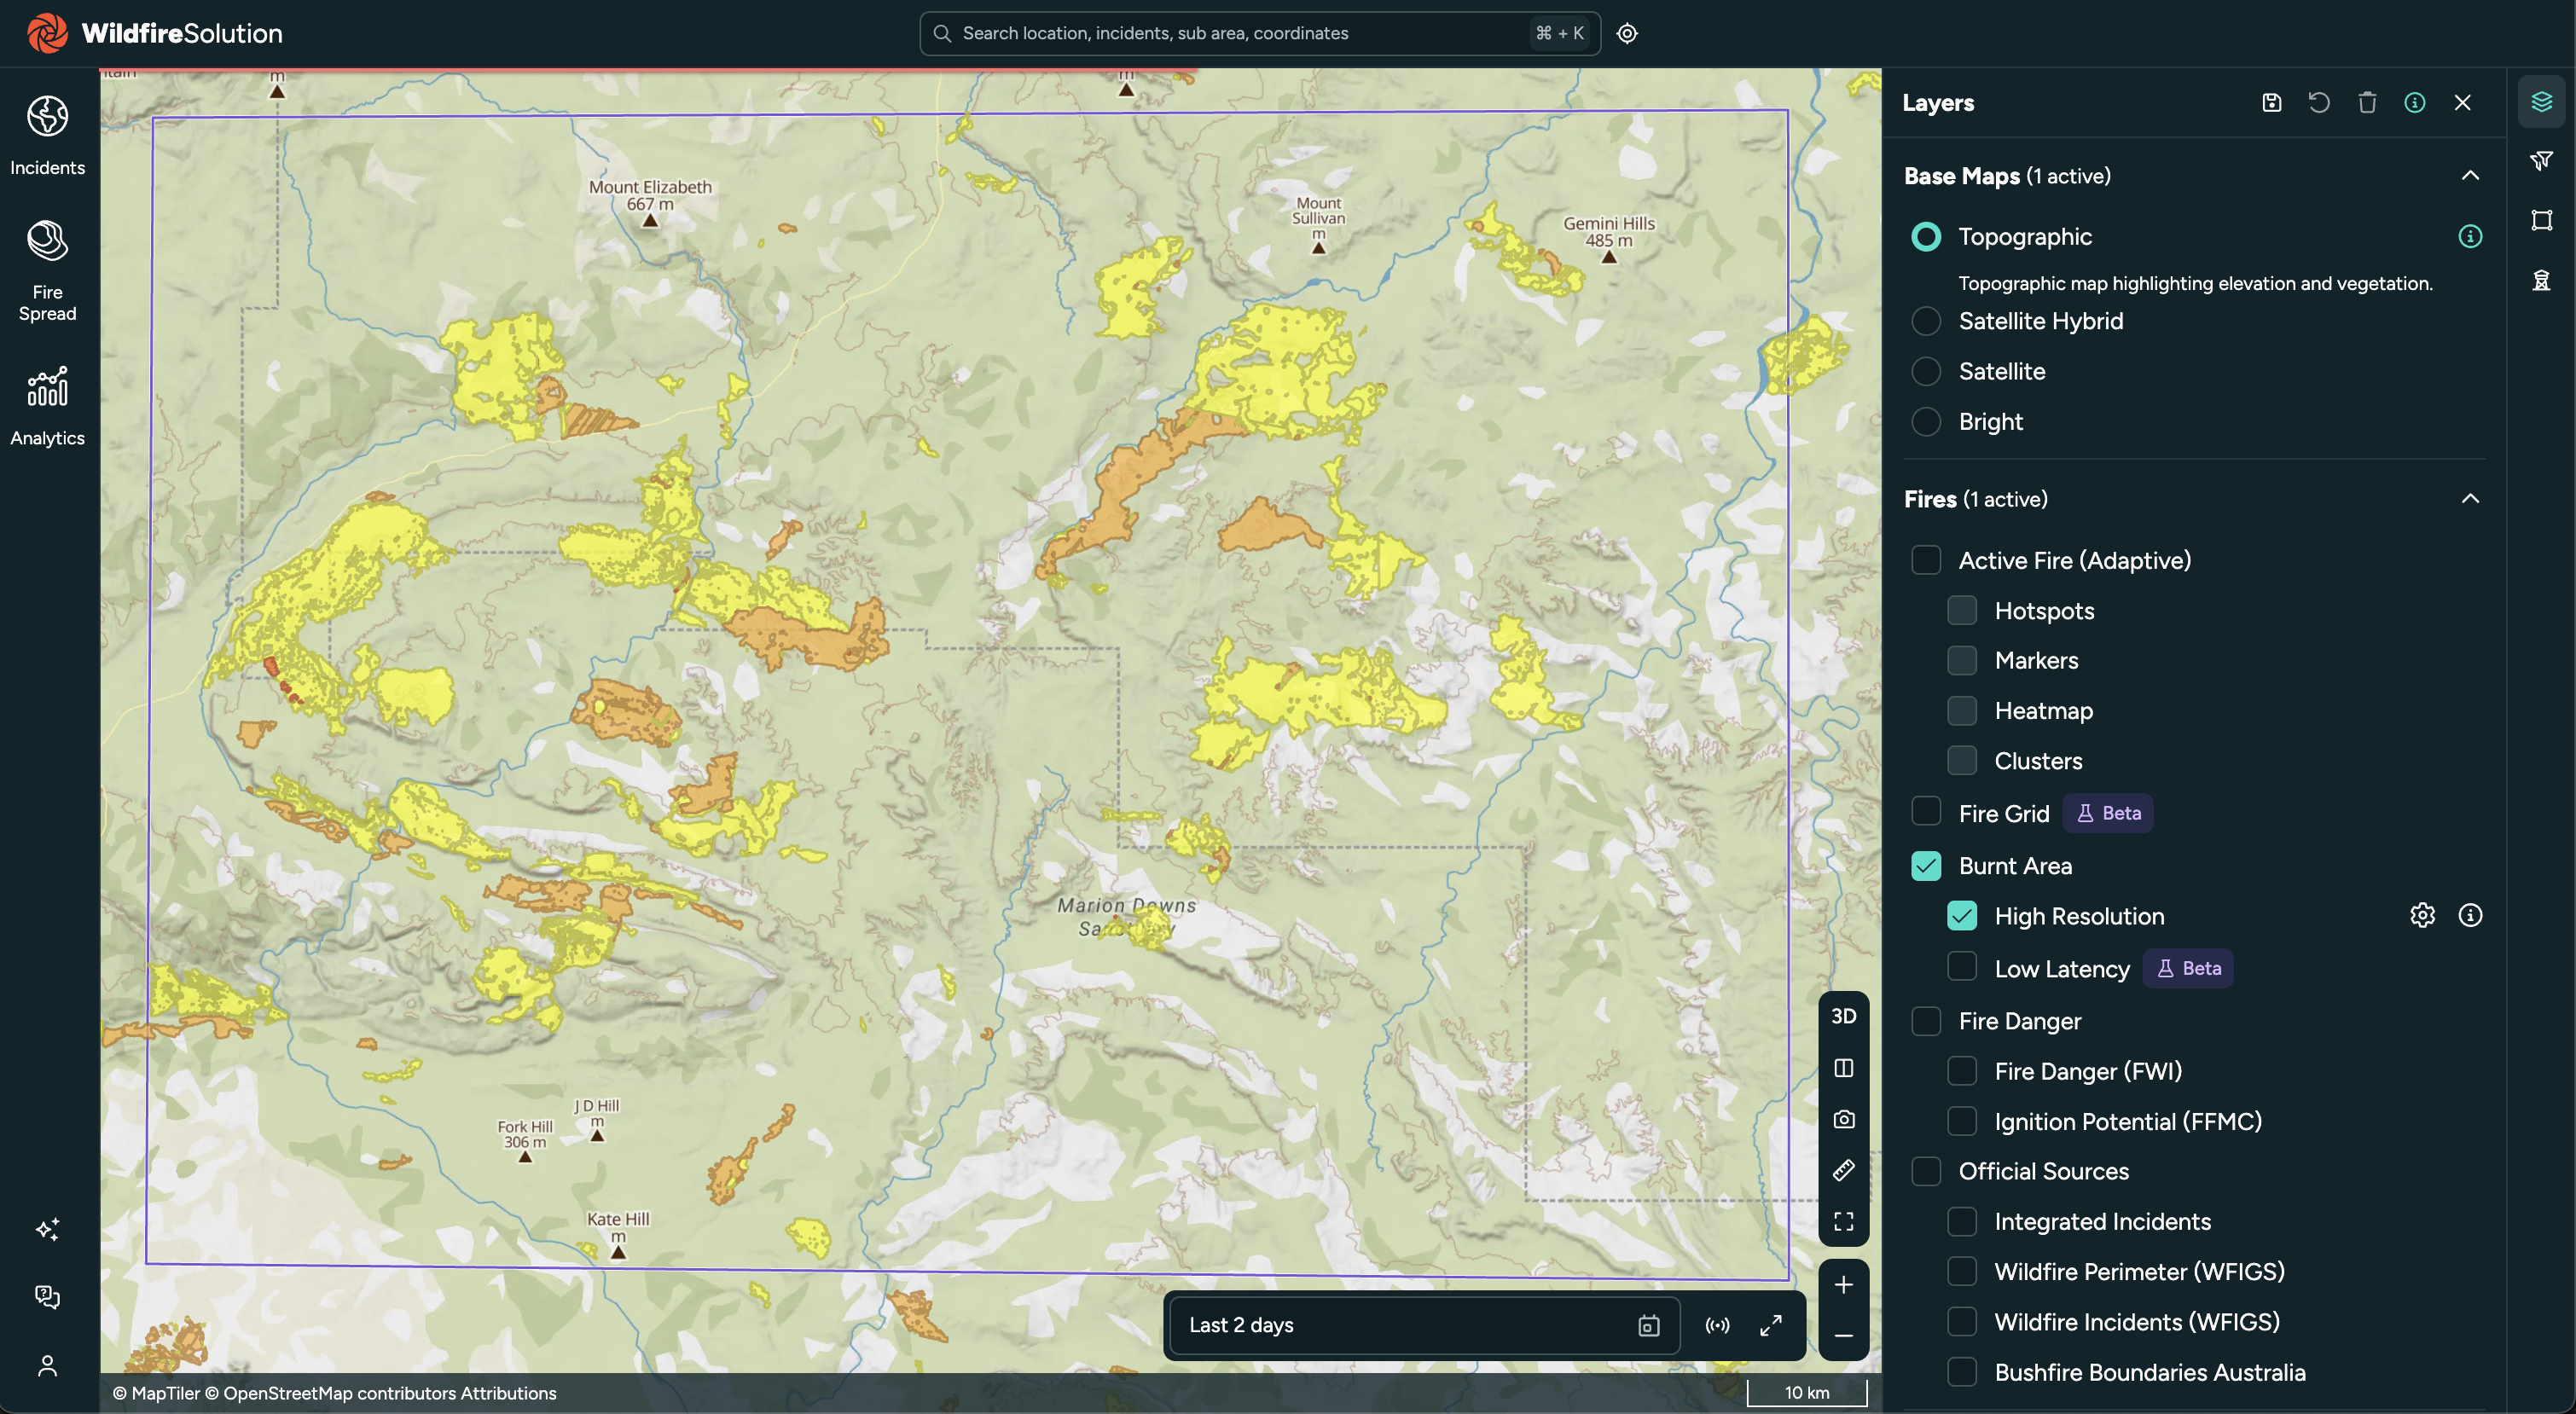The width and height of the screenshot is (2576, 1414).
Task: Select the measure ruler tool
Action: point(1843,1170)
